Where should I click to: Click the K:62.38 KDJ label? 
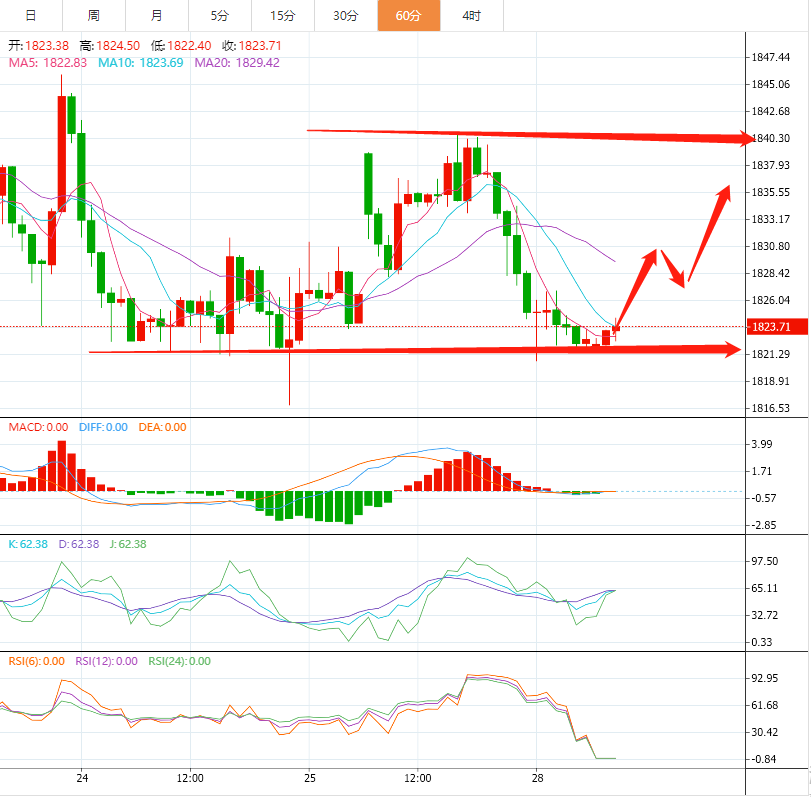28,544
